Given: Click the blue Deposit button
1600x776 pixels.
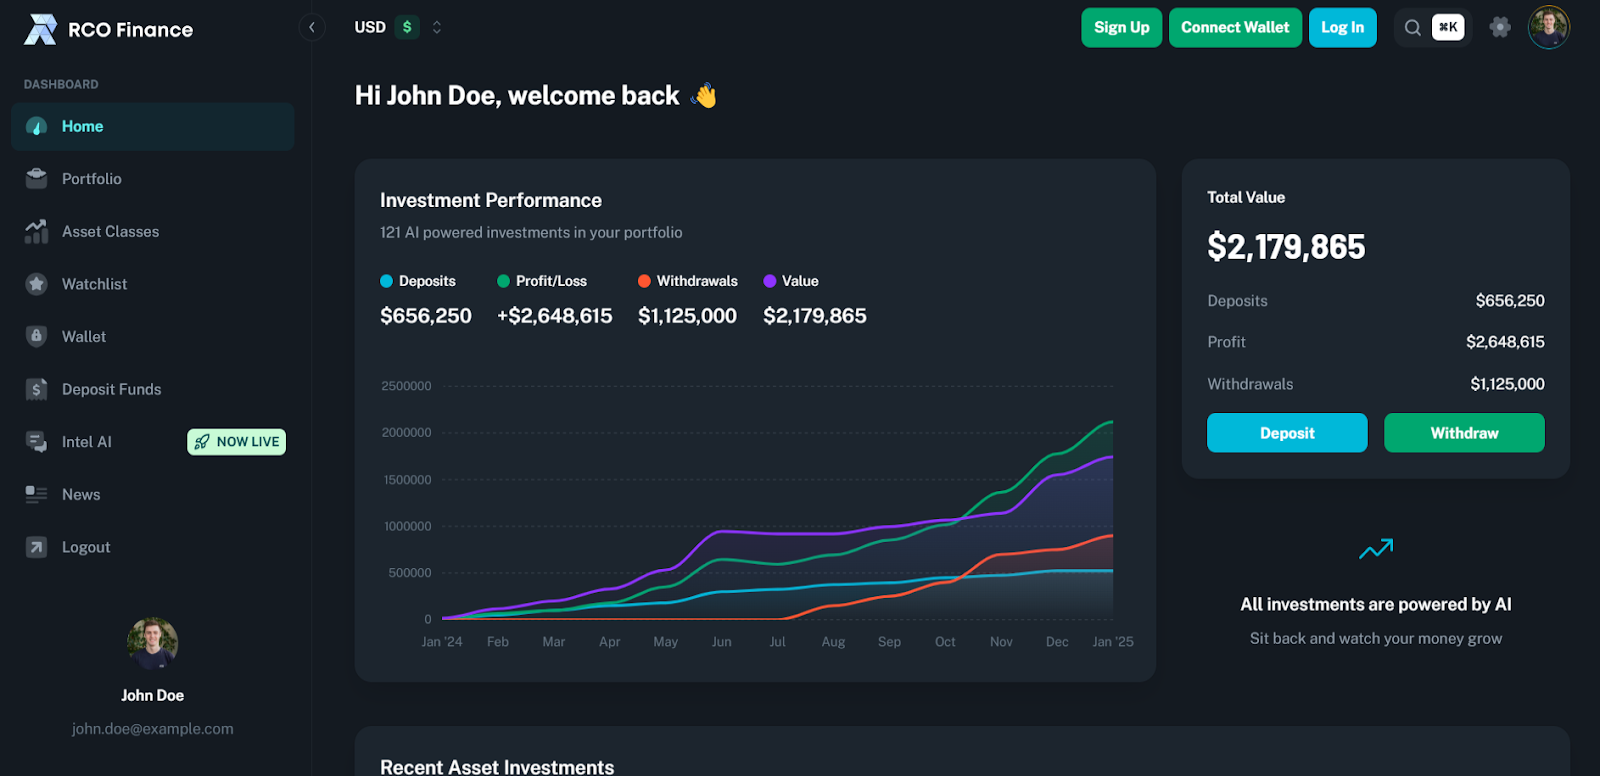Looking at the screenshot, I should click(1286, 433).
